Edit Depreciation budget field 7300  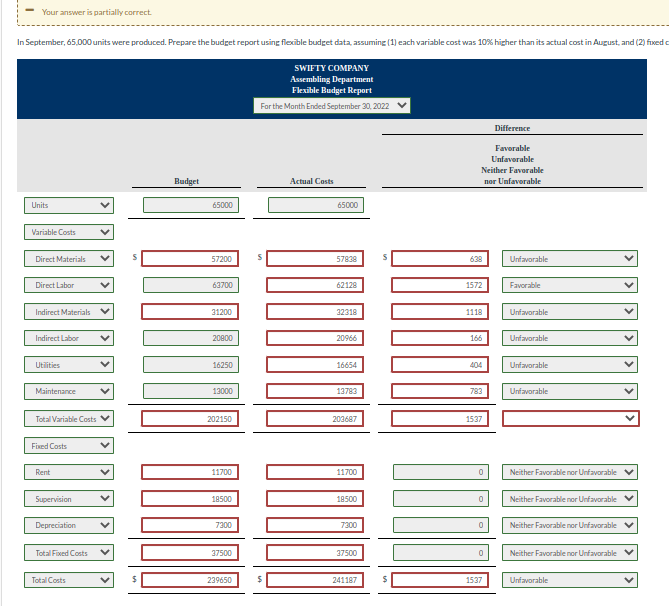click(190, 525)
